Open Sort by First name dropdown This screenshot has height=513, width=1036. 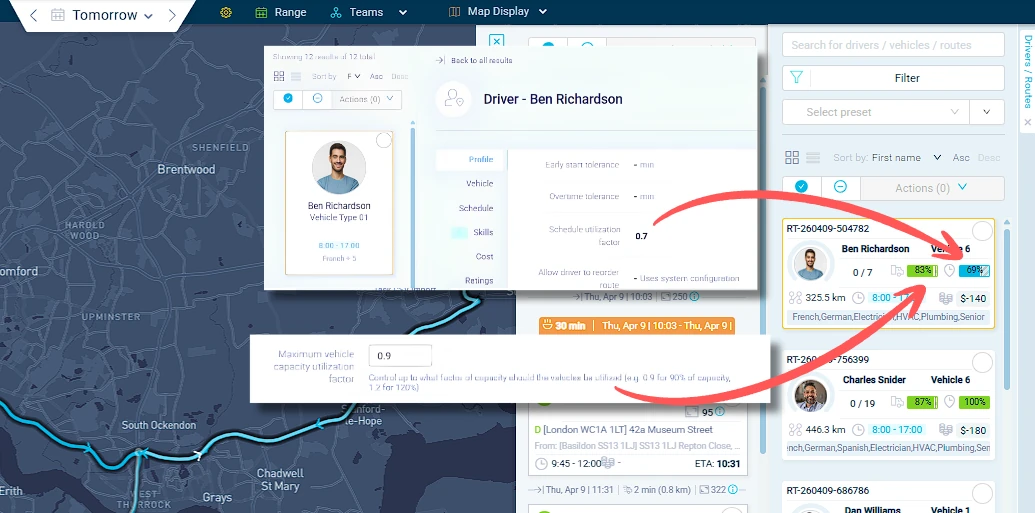pos(906,157)
